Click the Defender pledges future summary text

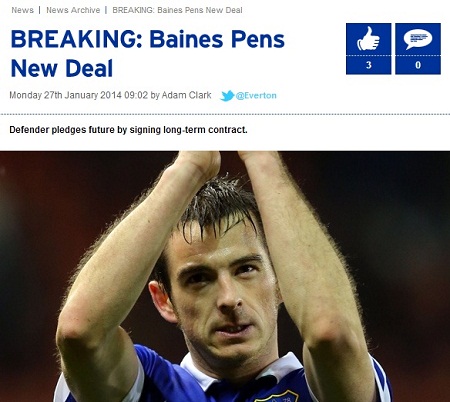pyautogui.click(x=128, y=130)
